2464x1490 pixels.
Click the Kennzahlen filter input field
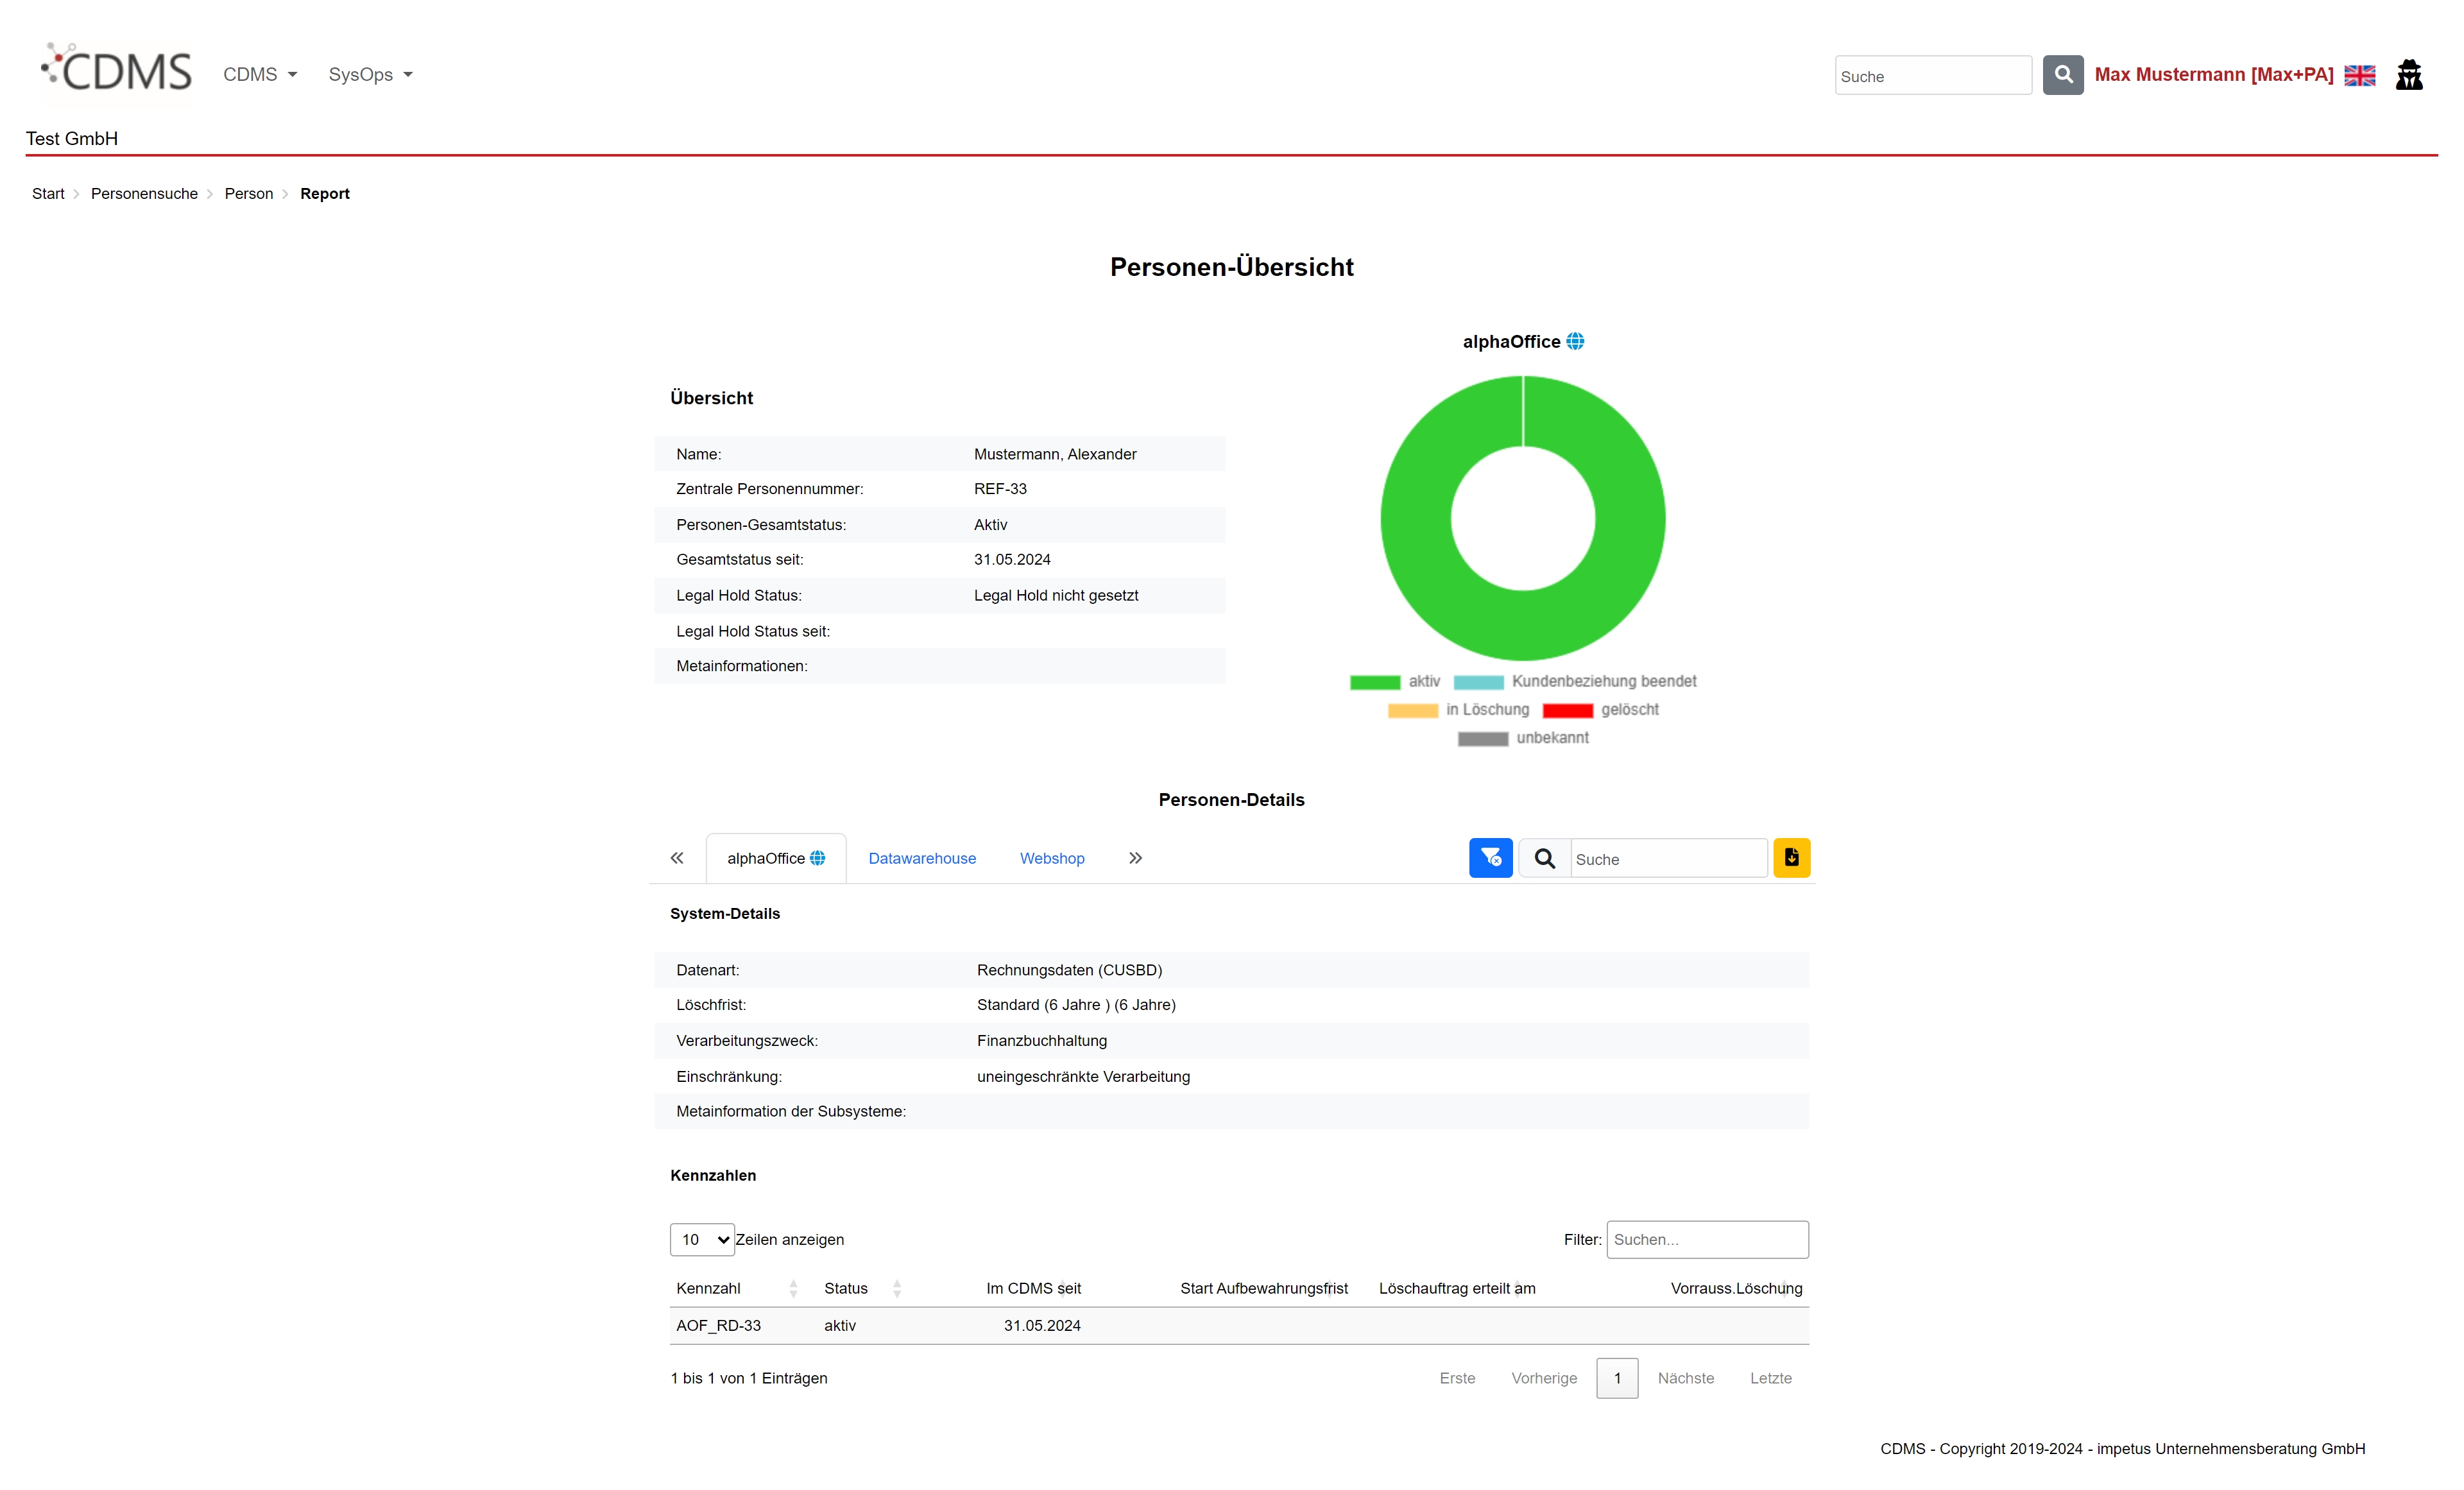pyautogui.click(x=1707, y=1239)
